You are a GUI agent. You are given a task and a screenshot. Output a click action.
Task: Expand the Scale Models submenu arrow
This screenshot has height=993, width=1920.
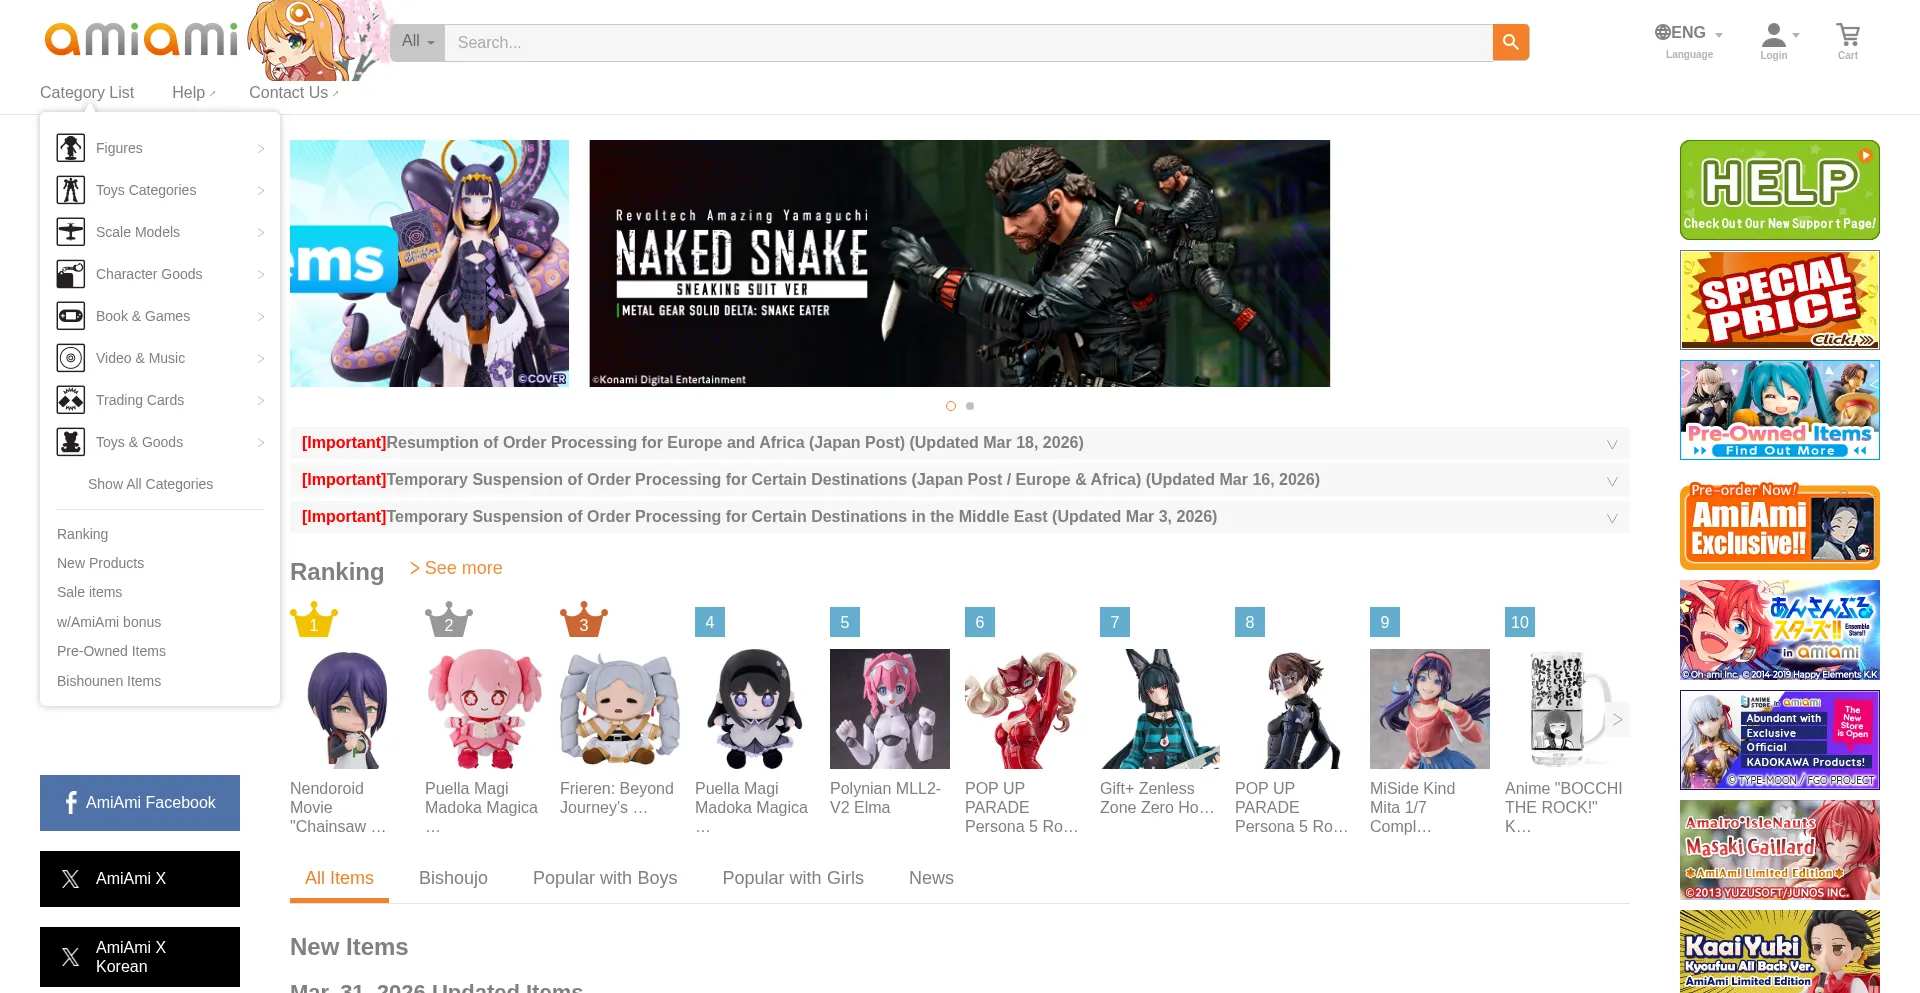(x=261, y=233)
